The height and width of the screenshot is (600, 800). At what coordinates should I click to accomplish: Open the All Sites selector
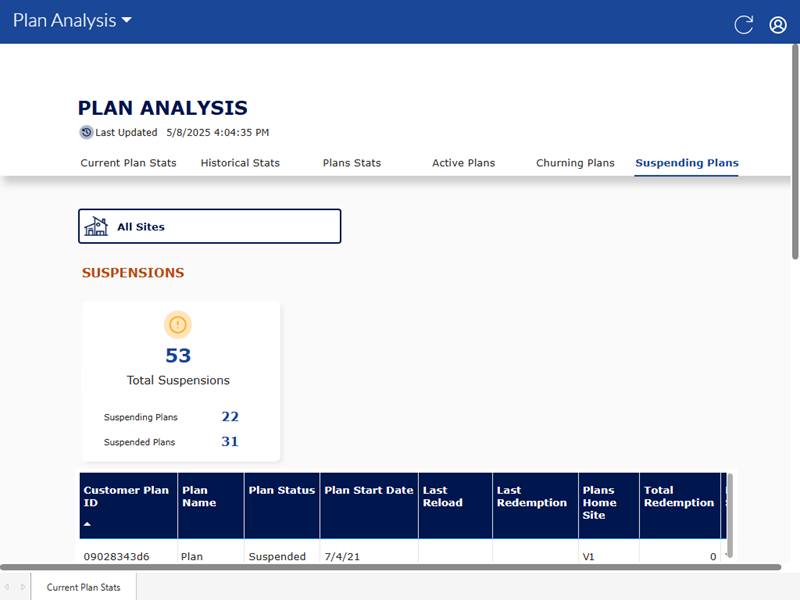click(210, 226)
